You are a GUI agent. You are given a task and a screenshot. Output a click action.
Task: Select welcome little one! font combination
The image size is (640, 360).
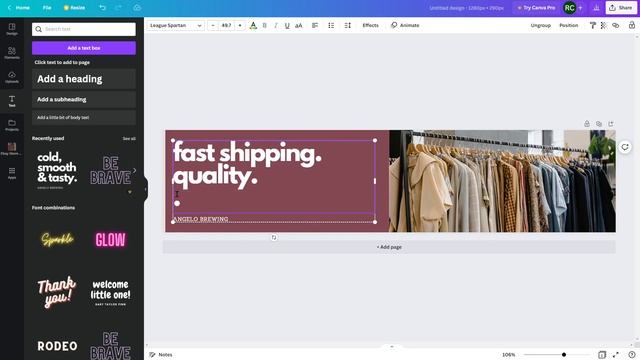(x=110, y=293)
